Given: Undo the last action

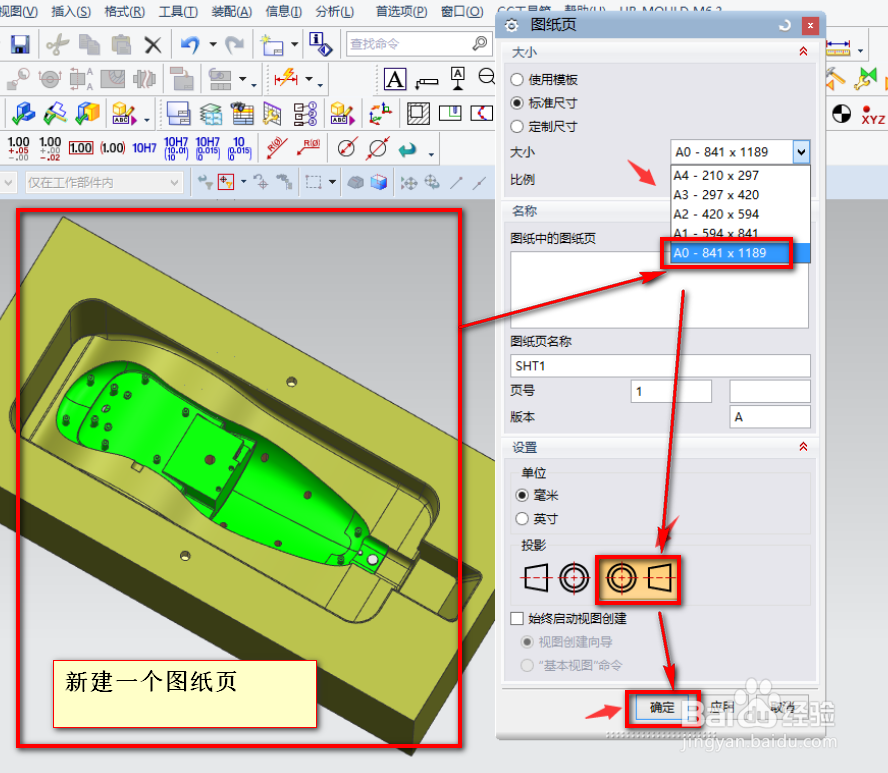Looking at the screenshot, I should click(190, 44).
